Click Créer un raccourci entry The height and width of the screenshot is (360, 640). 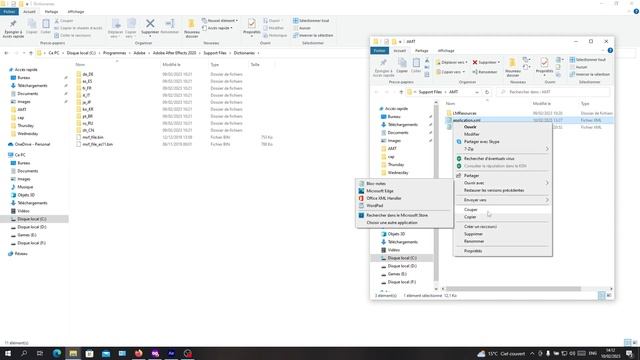tap(503, 227)
